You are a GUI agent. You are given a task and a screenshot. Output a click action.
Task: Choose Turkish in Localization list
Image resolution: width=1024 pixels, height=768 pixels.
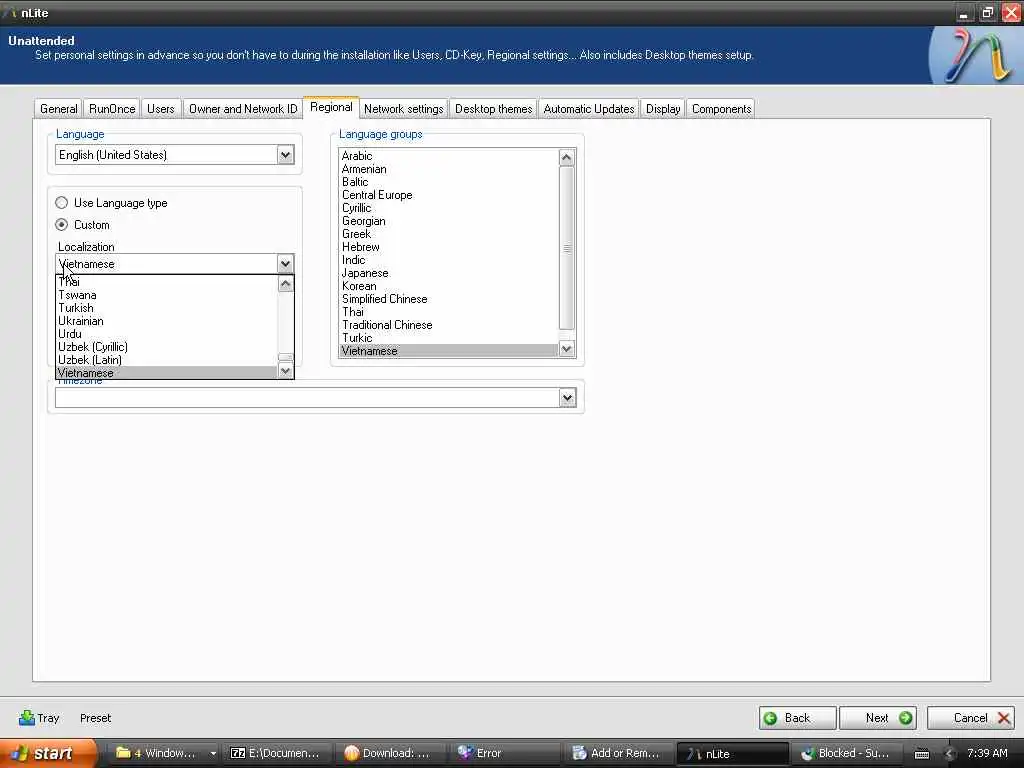pyautogui.click(x=167, y=308)
